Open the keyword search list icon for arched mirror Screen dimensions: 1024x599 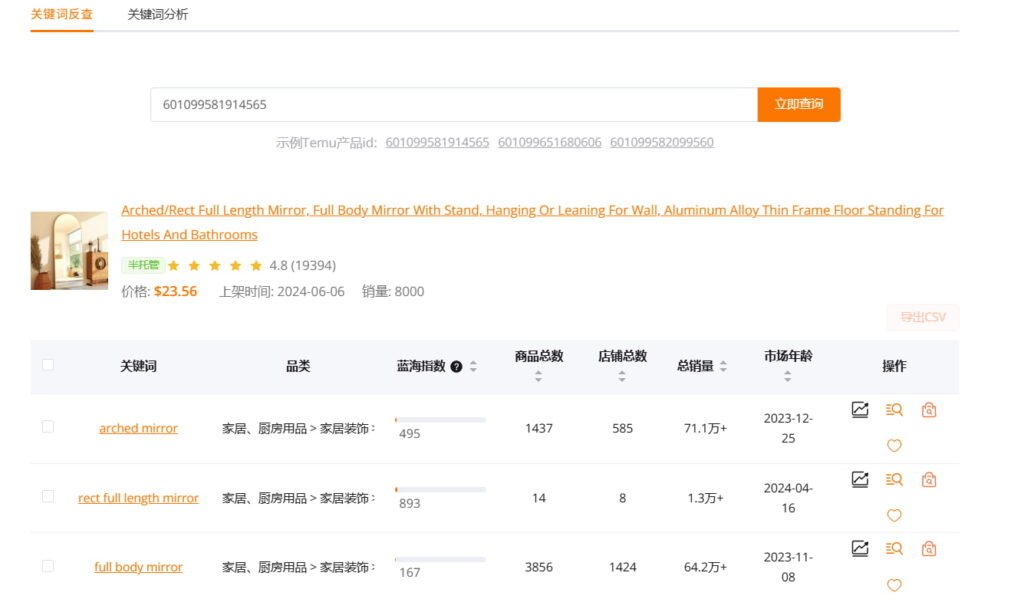pyautogui.click(x=894, y=409)
